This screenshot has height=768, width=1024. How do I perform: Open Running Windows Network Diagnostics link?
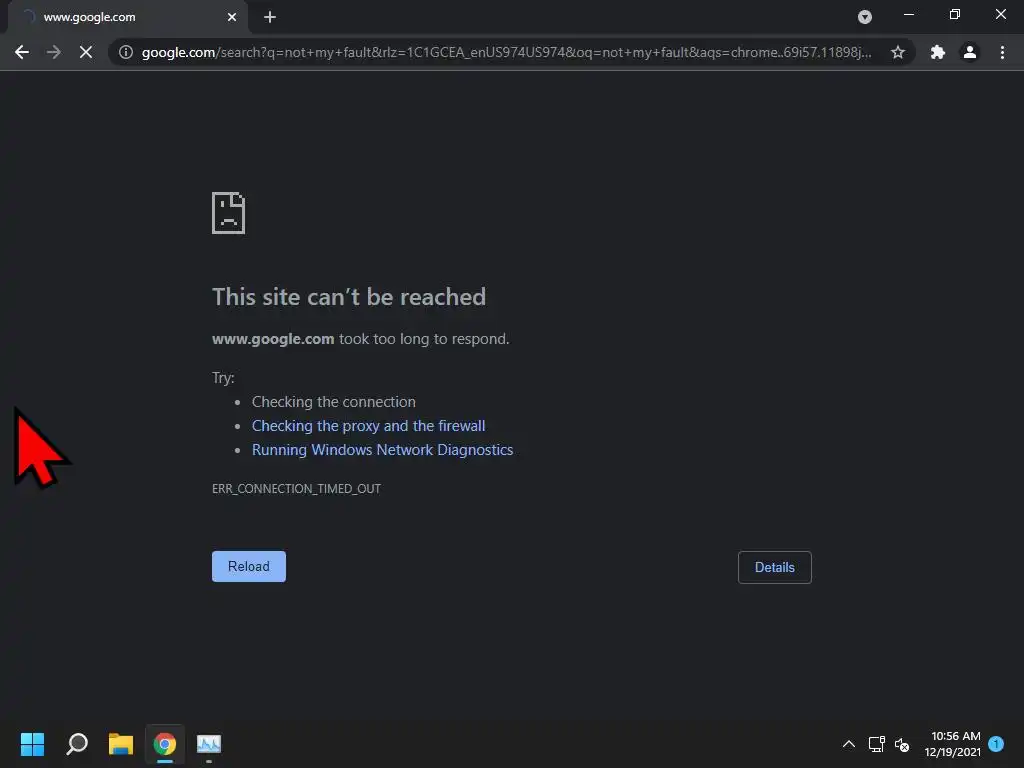click(383, 450)
